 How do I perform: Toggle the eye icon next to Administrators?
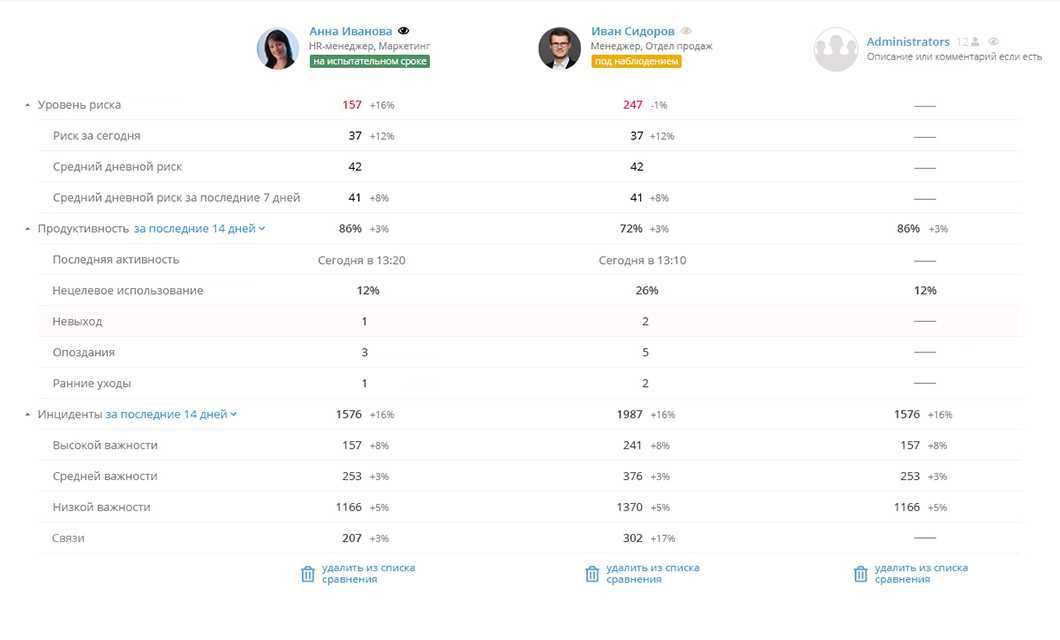tap(993, 42)
